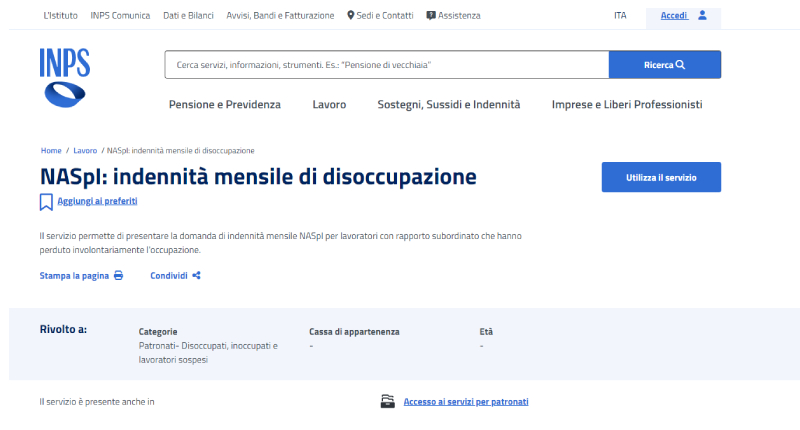Click the page title NASpI: indennità mensile di disoccupazione

[x=258, y=176]
